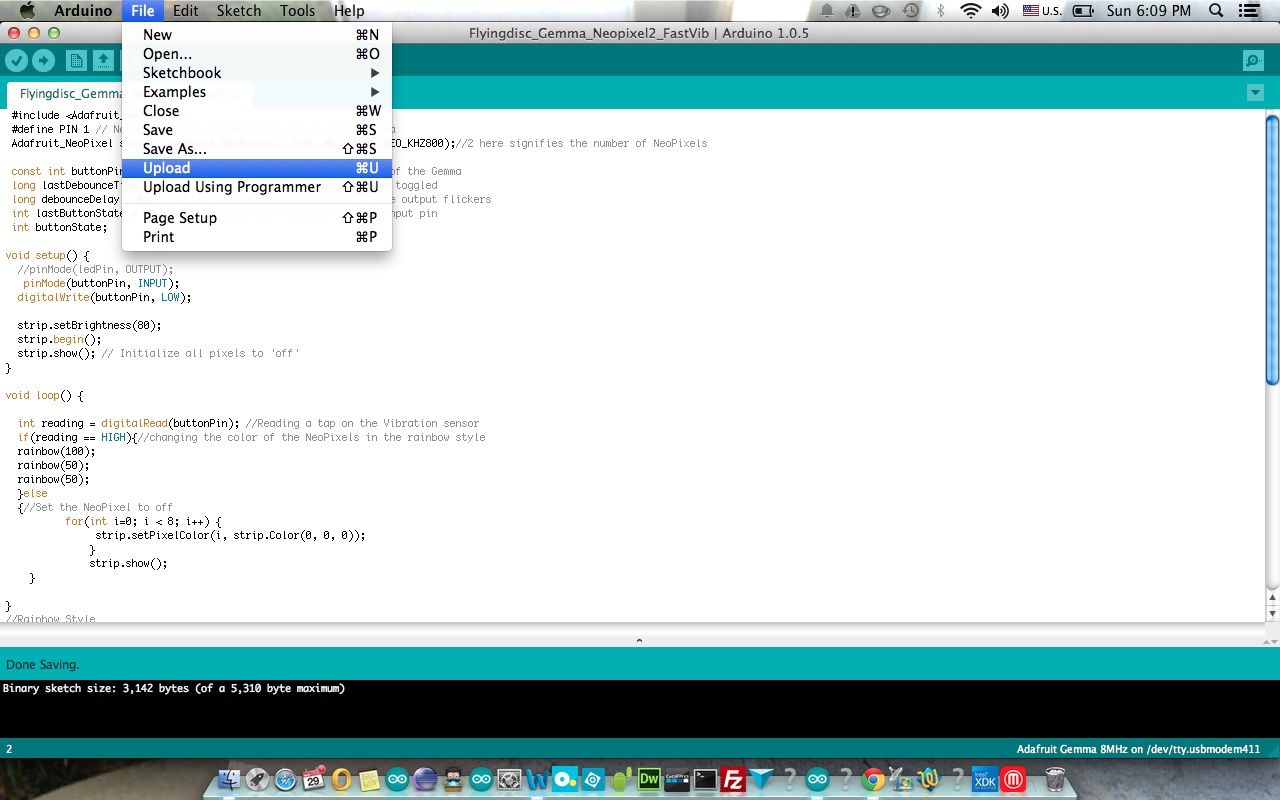Choose Save from the File menu
The height and width of the screenshot is (800, 1280).
(257, 130)
